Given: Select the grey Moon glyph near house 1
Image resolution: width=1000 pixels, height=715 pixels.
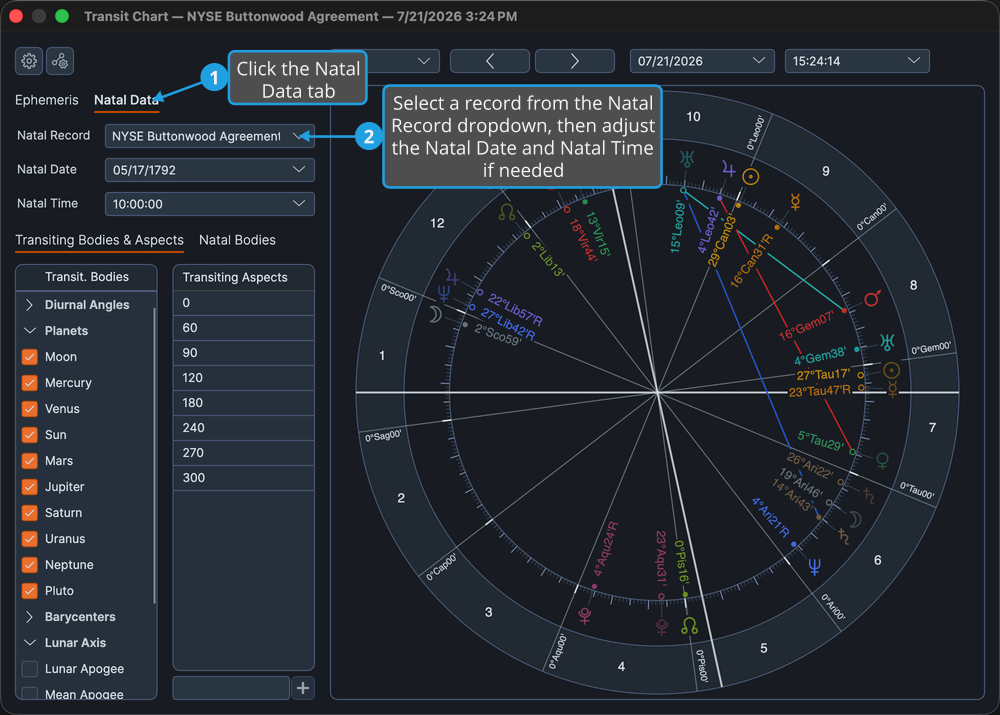Looking at the screenshot, I should pos(435,314).
